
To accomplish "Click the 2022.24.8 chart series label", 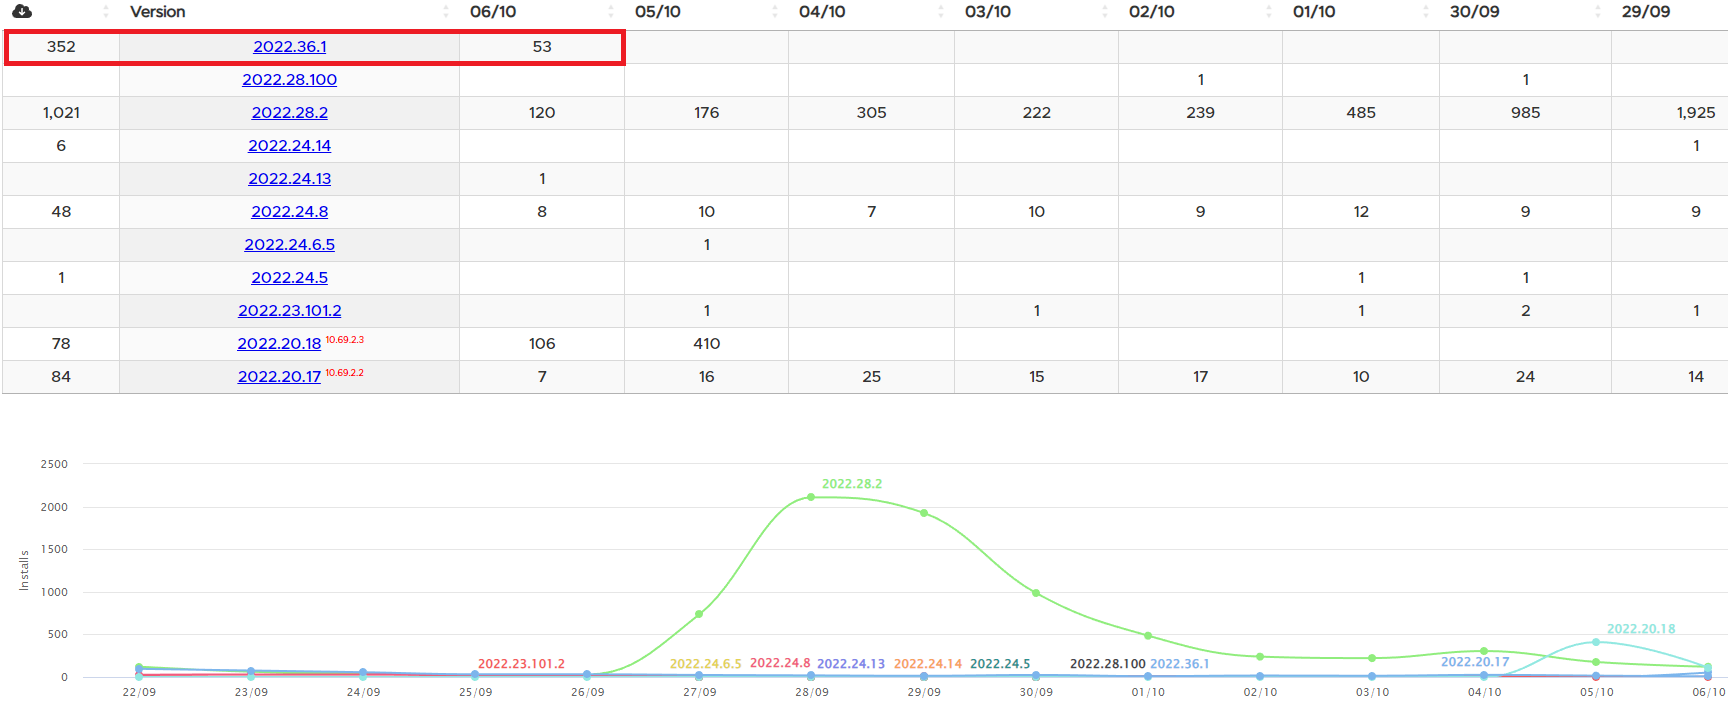I will point(780,663).
